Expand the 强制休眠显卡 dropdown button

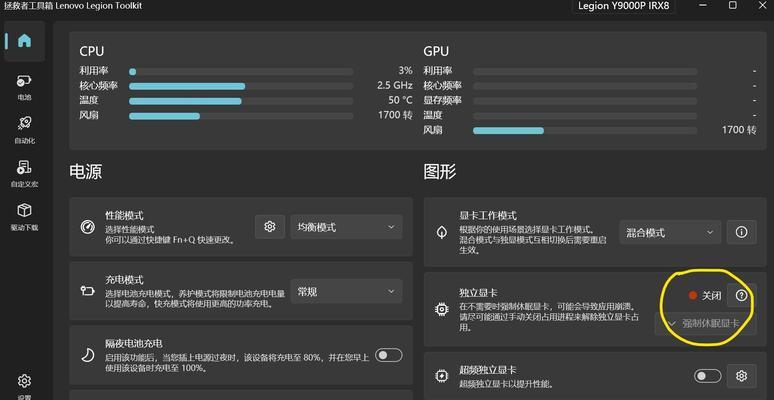click(x=705, y=323)
